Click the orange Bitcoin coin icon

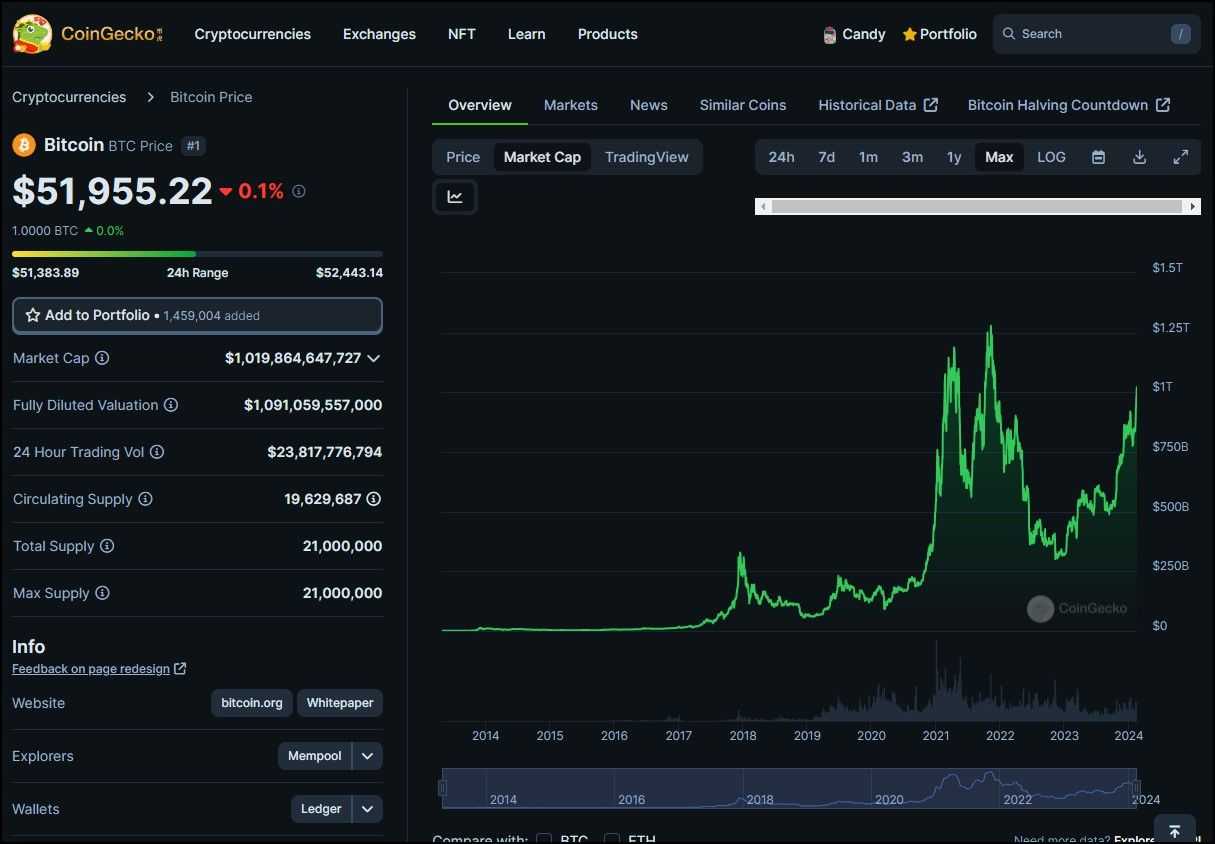click(24, 145)
